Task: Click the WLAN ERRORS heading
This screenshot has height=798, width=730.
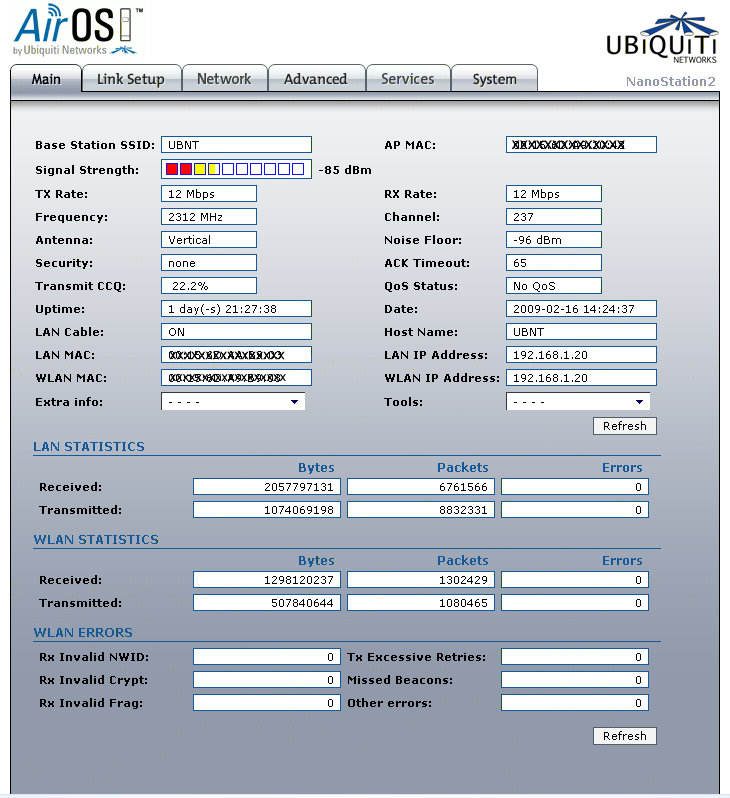Action: (x=83, y=632)
